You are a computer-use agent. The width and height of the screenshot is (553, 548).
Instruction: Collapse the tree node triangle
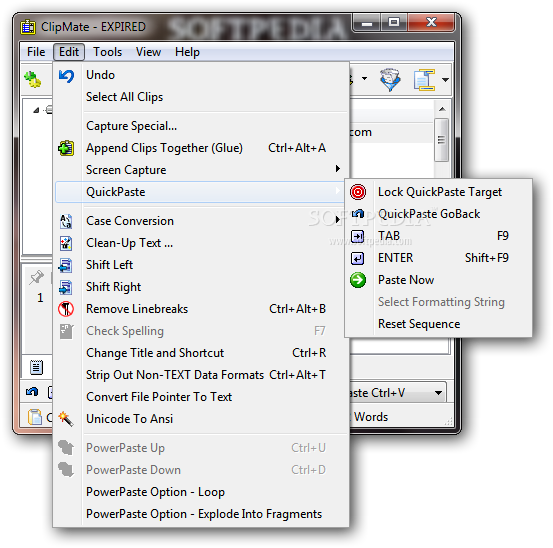(36, 111)
